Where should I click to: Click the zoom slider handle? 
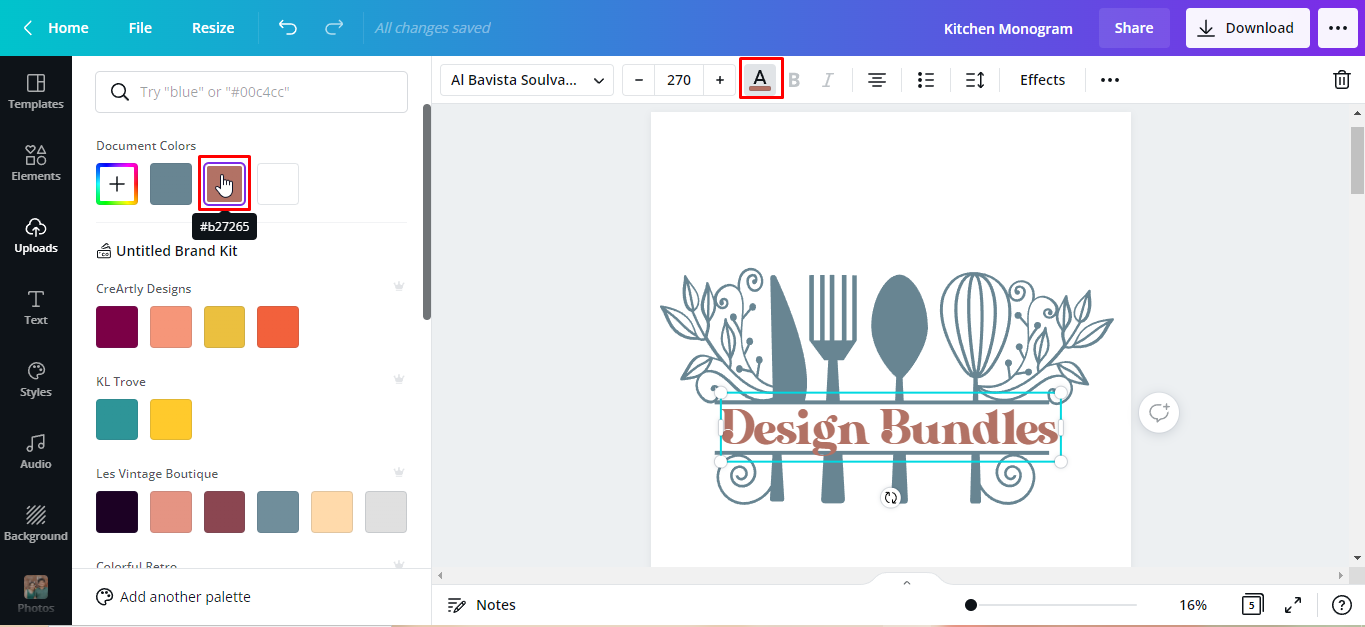click(971, 605)
